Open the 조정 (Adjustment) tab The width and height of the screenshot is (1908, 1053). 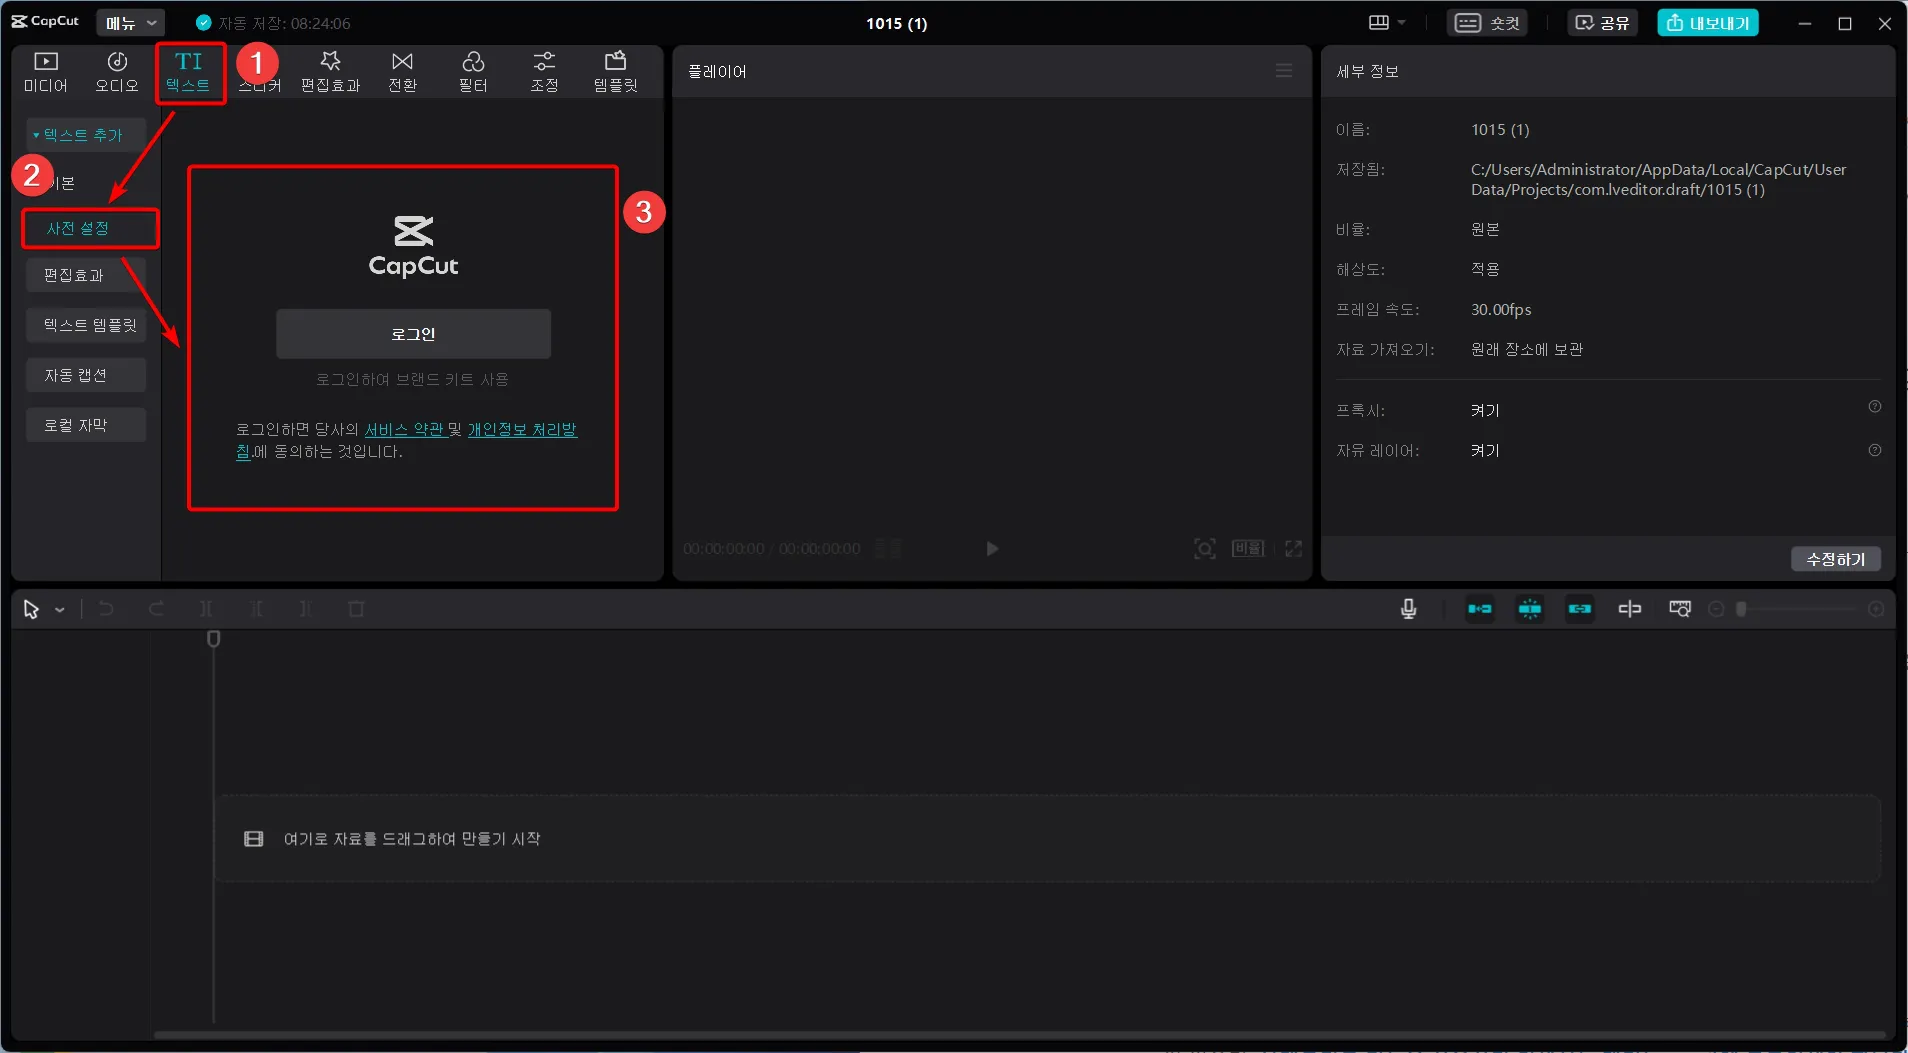coord(544,72)
